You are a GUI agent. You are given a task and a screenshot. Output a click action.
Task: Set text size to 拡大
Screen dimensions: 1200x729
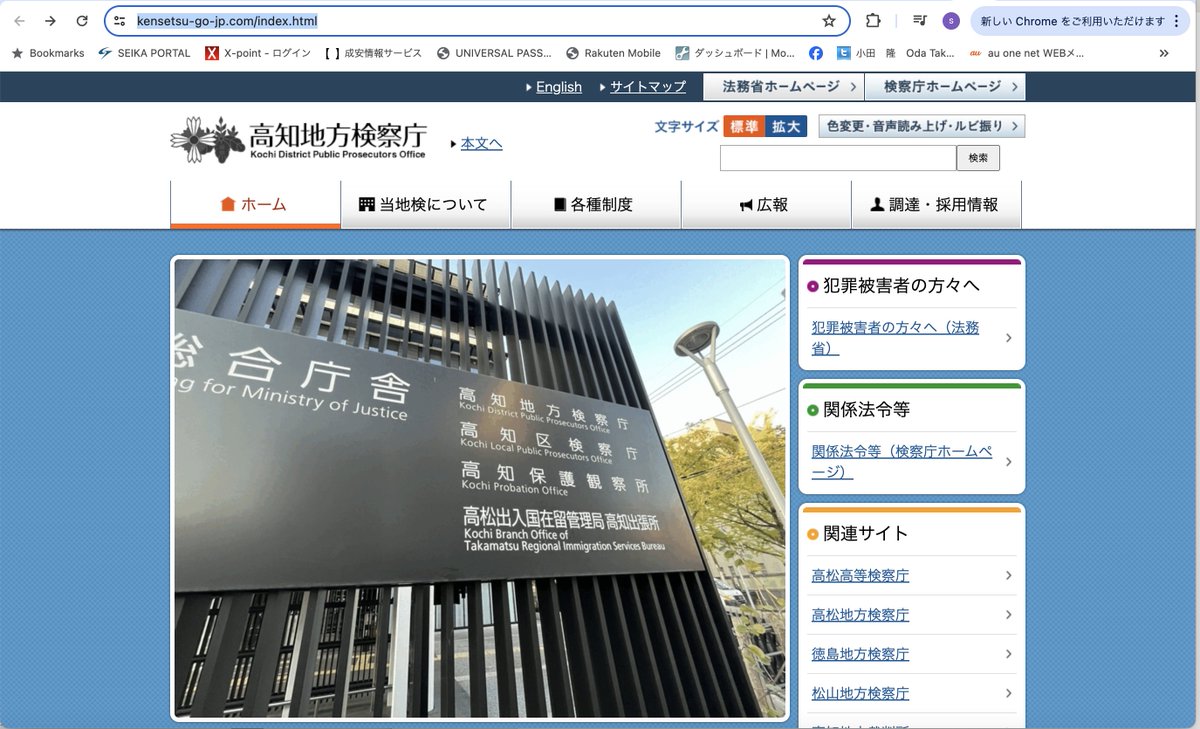[x=786, y=126]
